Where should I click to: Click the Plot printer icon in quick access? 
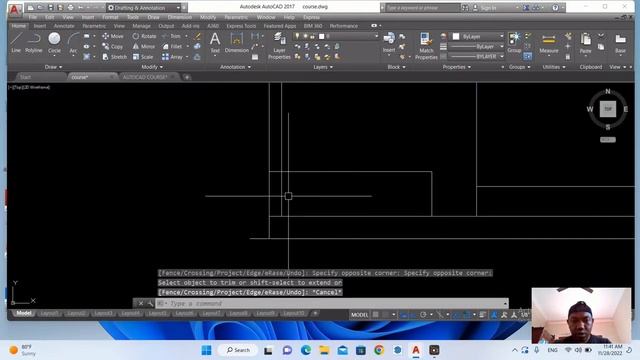(70, 8)
